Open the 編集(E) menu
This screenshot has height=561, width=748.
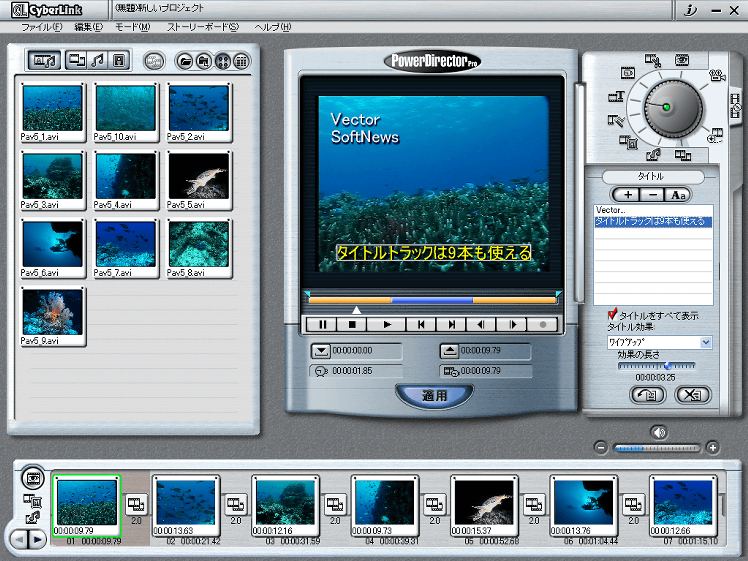pyautogui.click(x=89, y=27)
